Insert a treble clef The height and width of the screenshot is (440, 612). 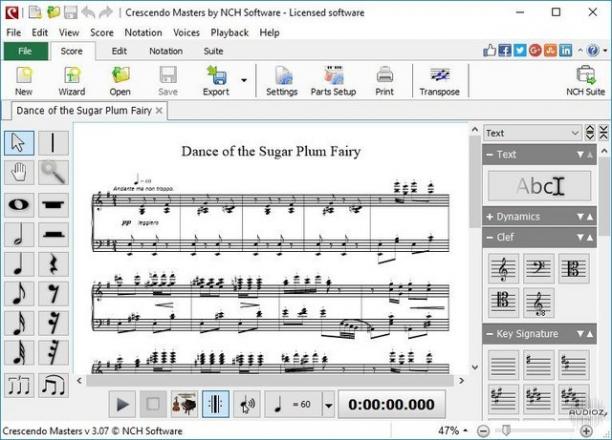pos(503,269)
